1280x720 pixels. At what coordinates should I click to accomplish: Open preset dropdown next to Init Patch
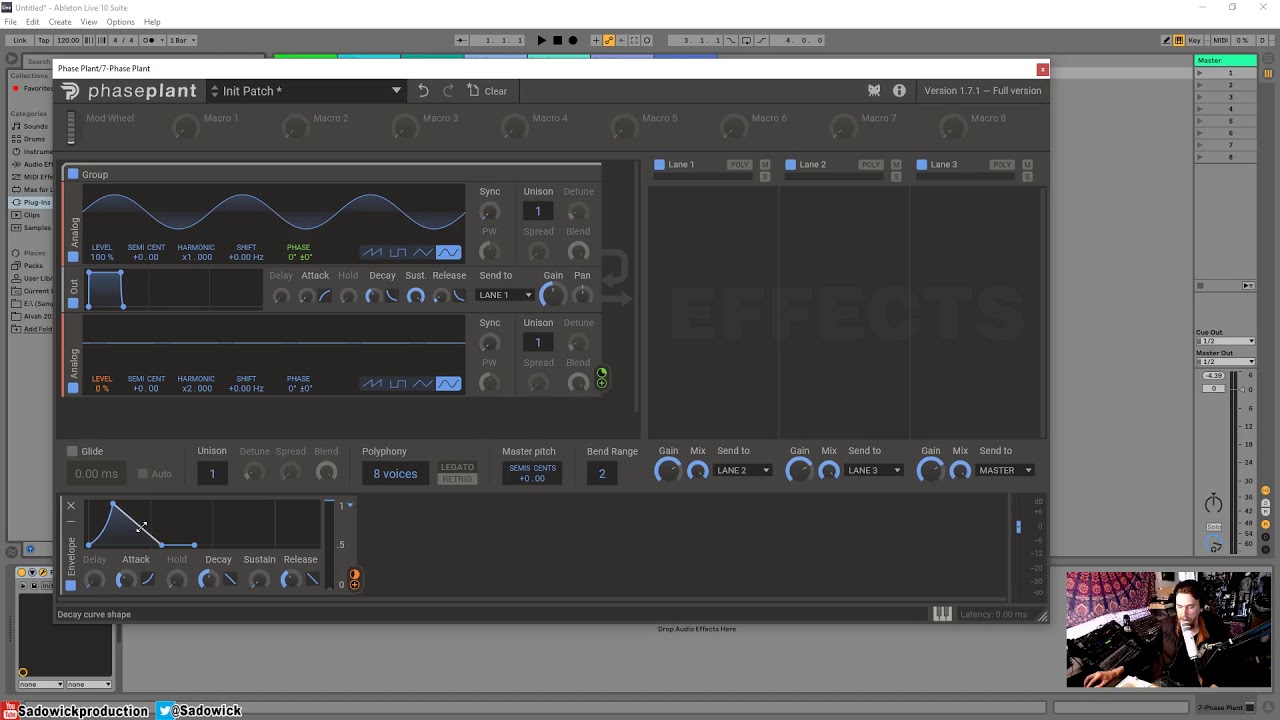[x=396, y=91]
